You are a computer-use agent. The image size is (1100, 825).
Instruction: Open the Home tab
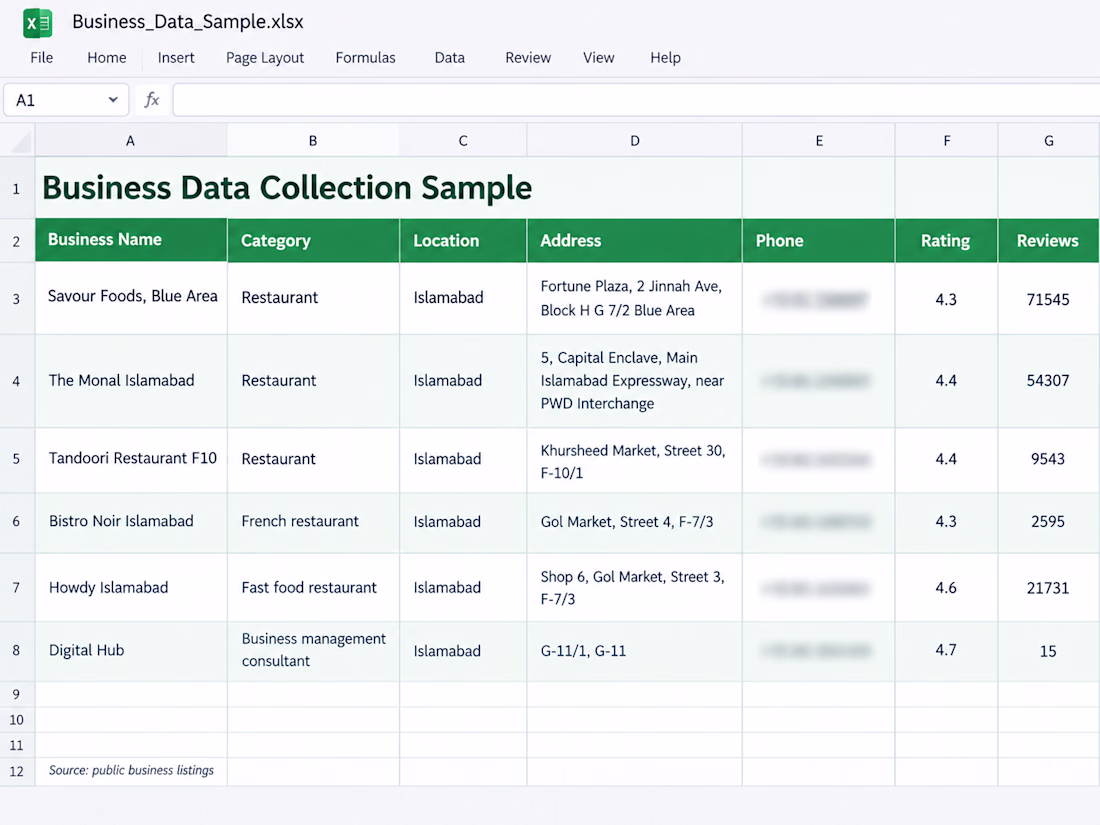pos(107,58)
